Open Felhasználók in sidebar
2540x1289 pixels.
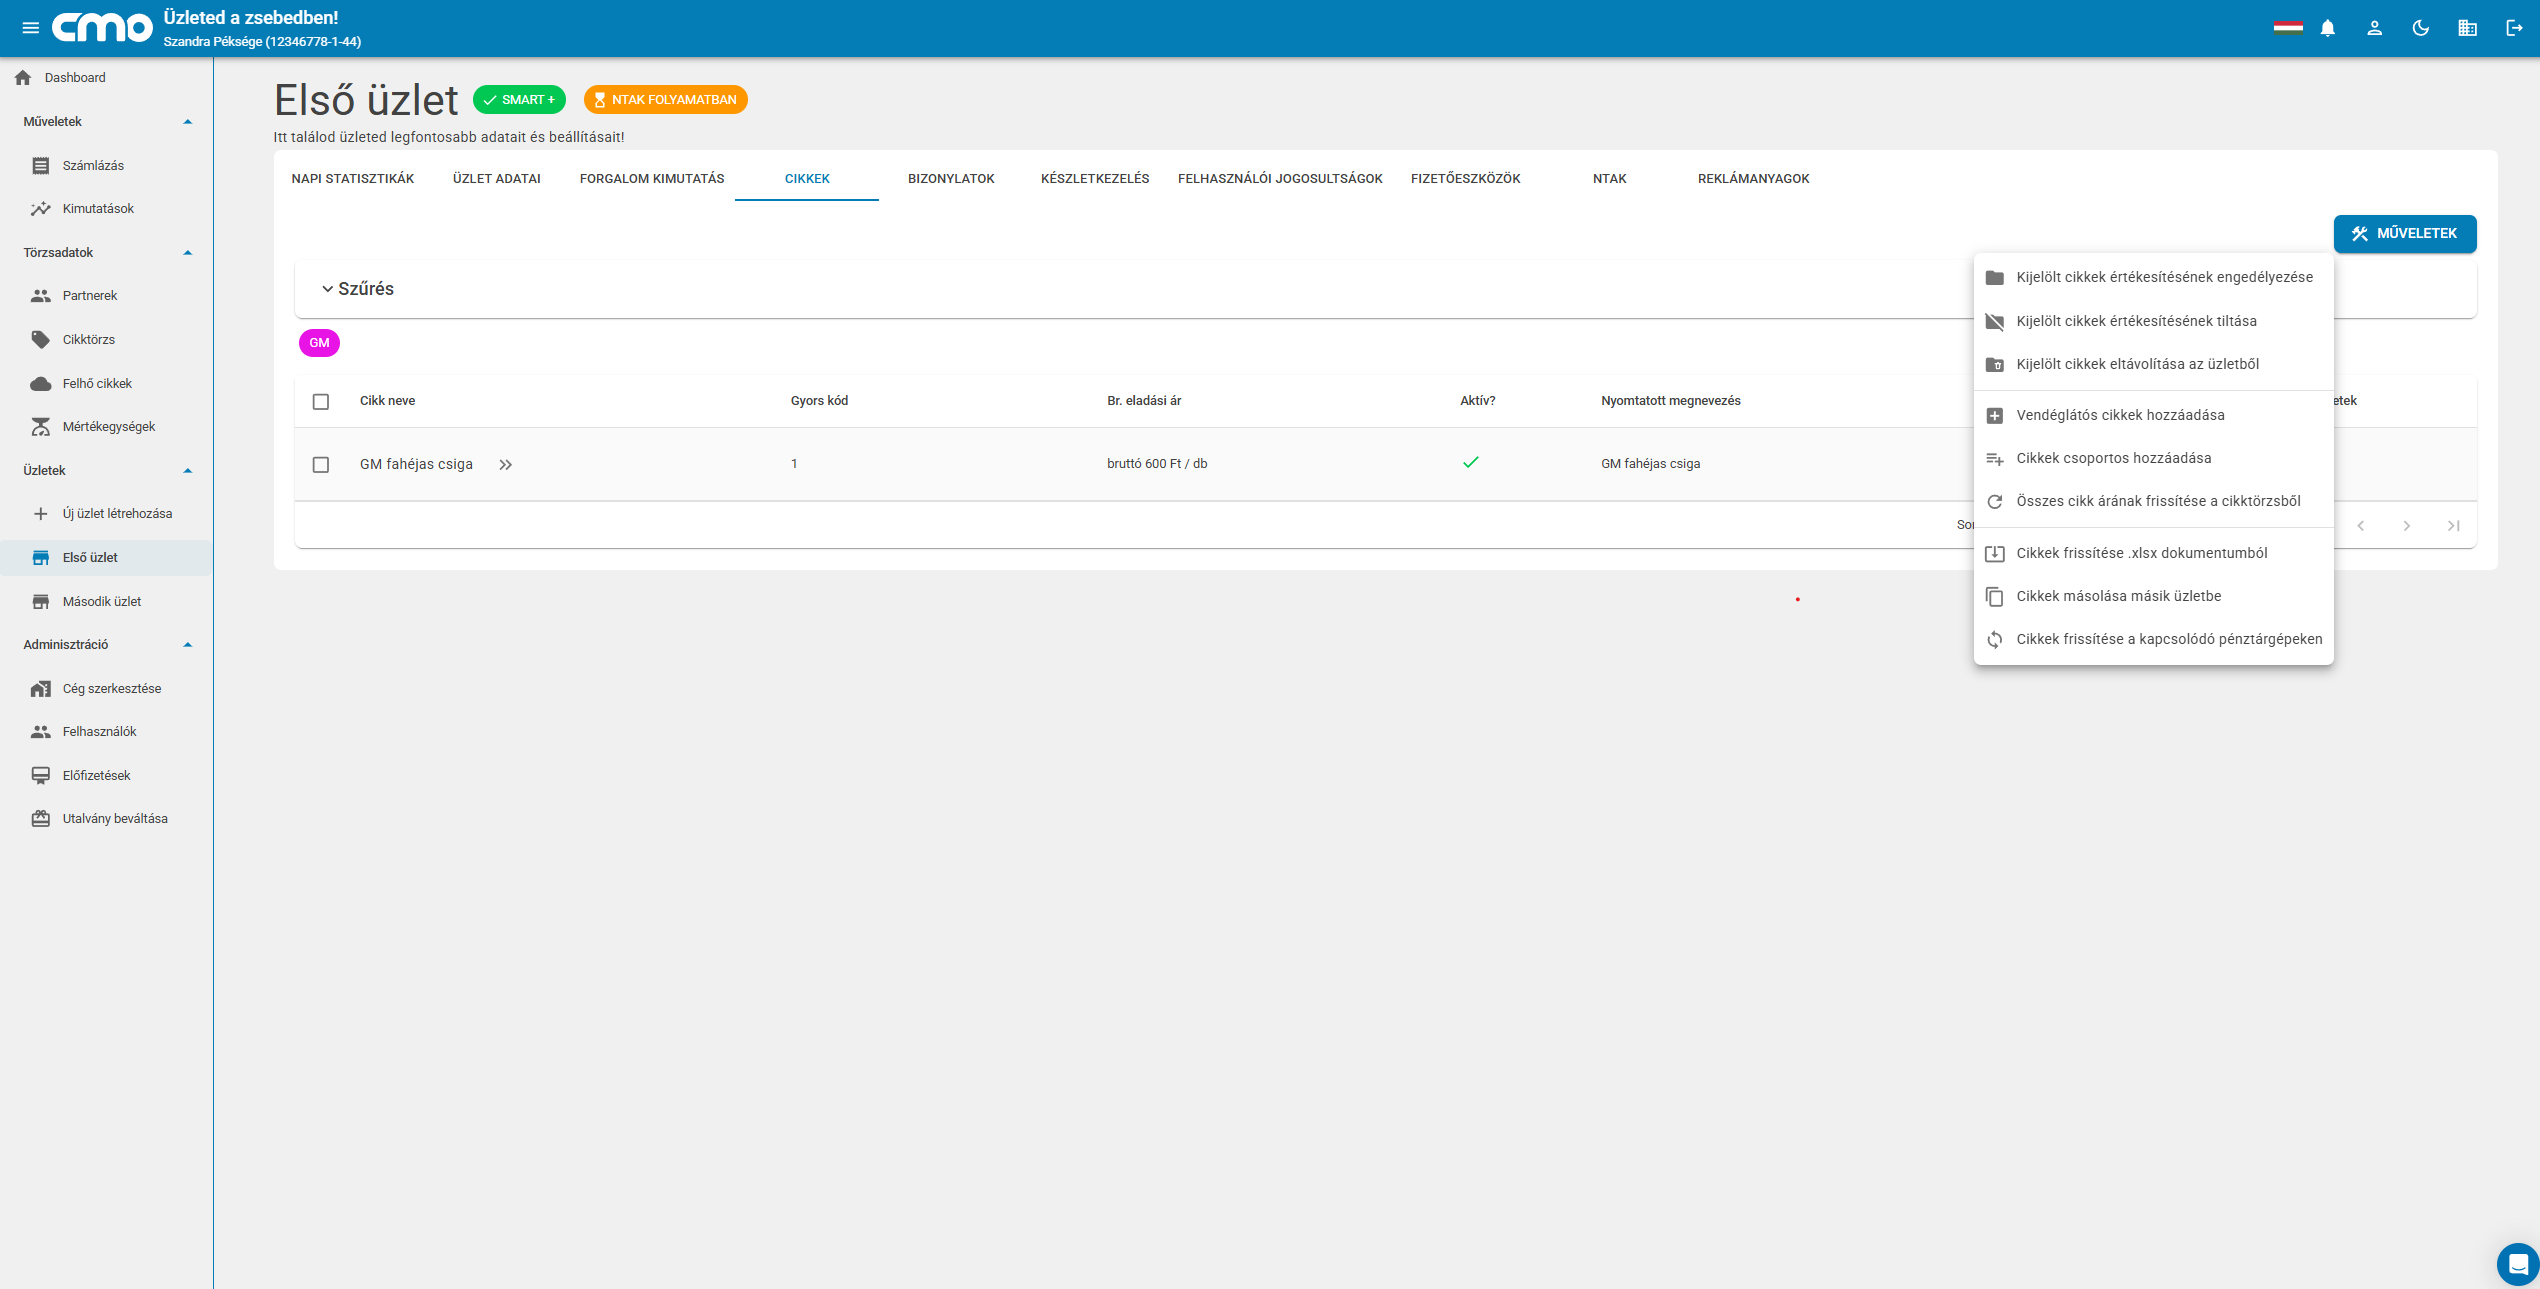coord(106,731)
